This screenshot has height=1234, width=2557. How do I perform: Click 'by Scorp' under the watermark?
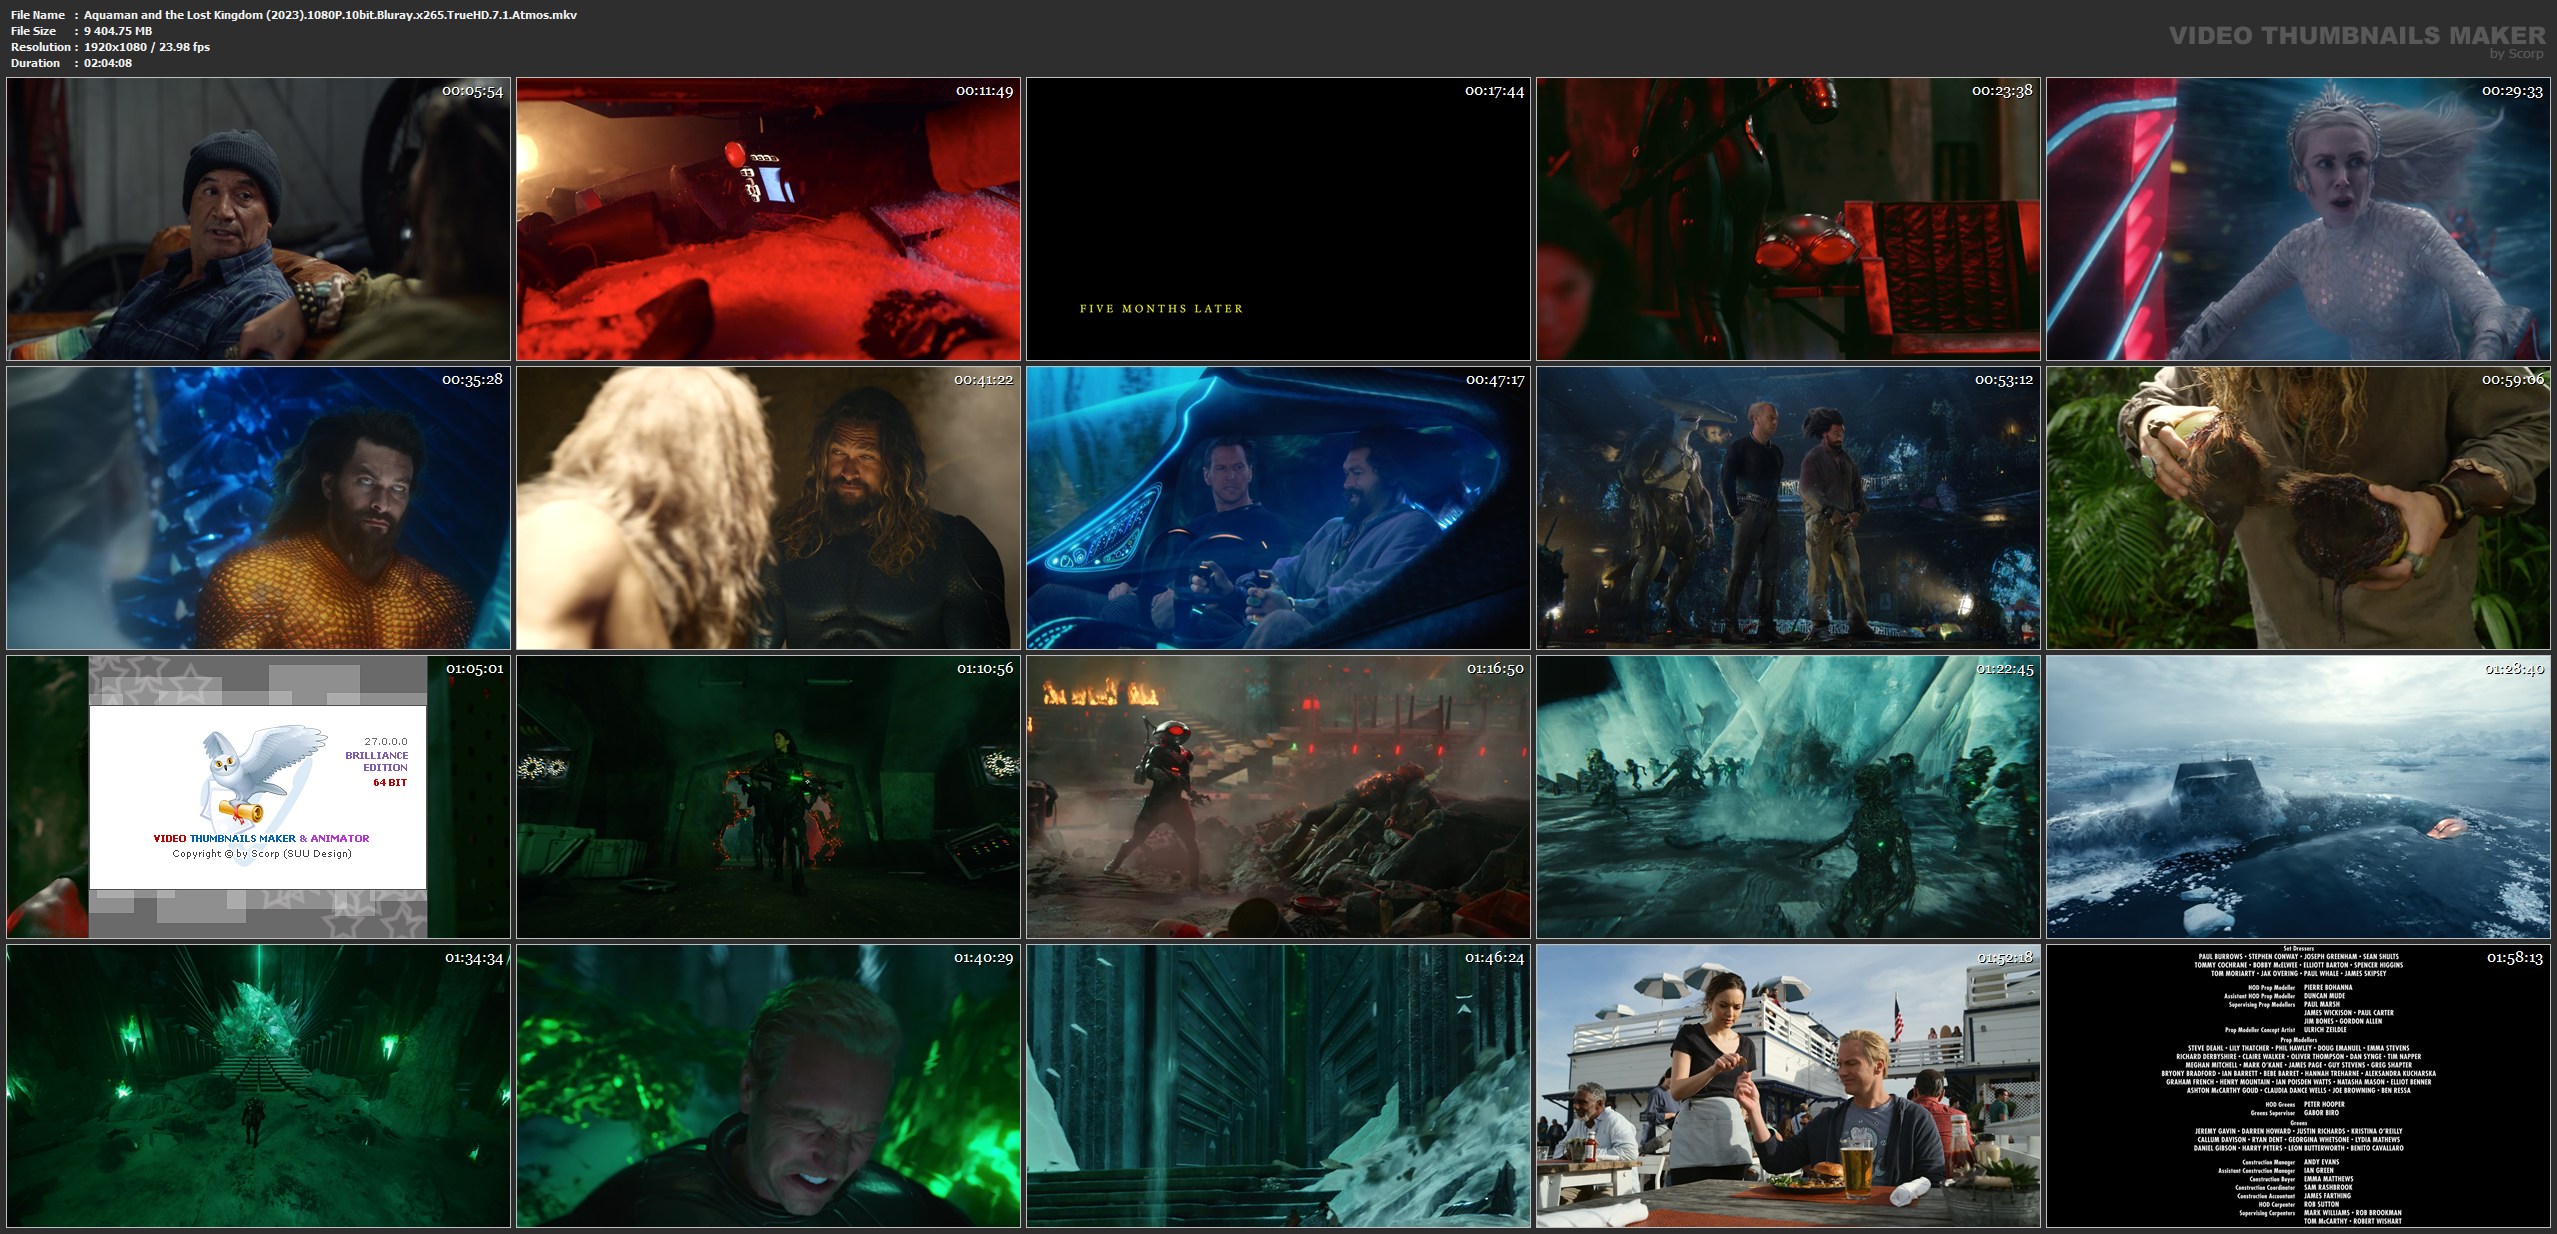pyautogui.click(x=2516, y=54)
